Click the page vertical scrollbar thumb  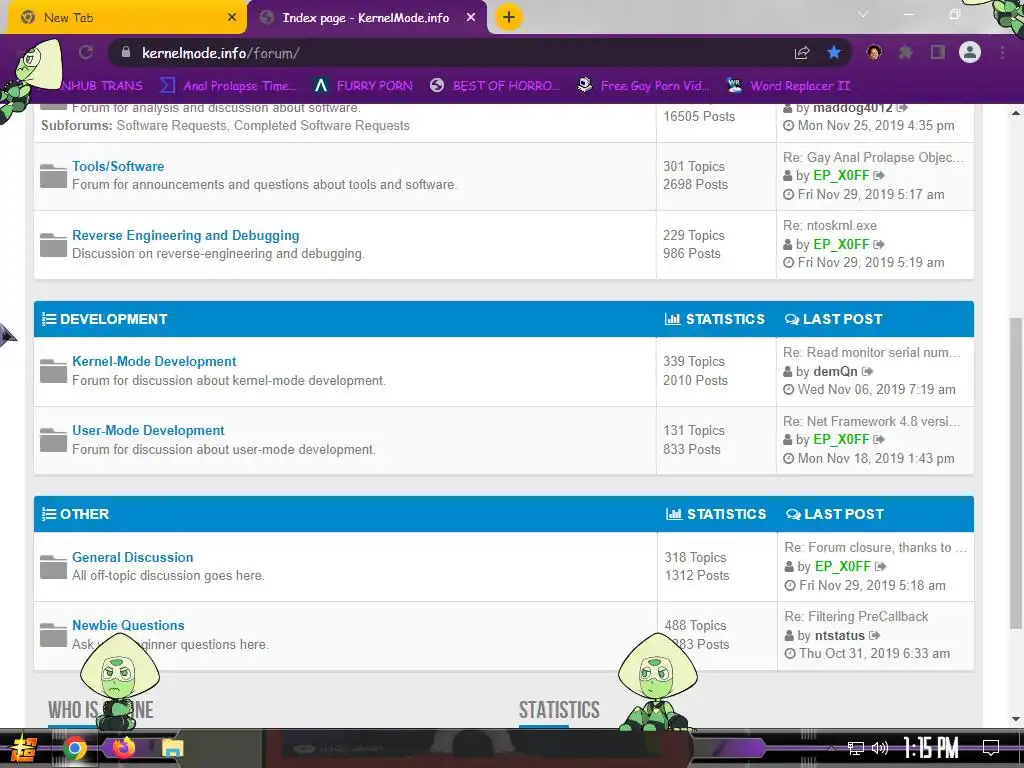point(1016,473)
